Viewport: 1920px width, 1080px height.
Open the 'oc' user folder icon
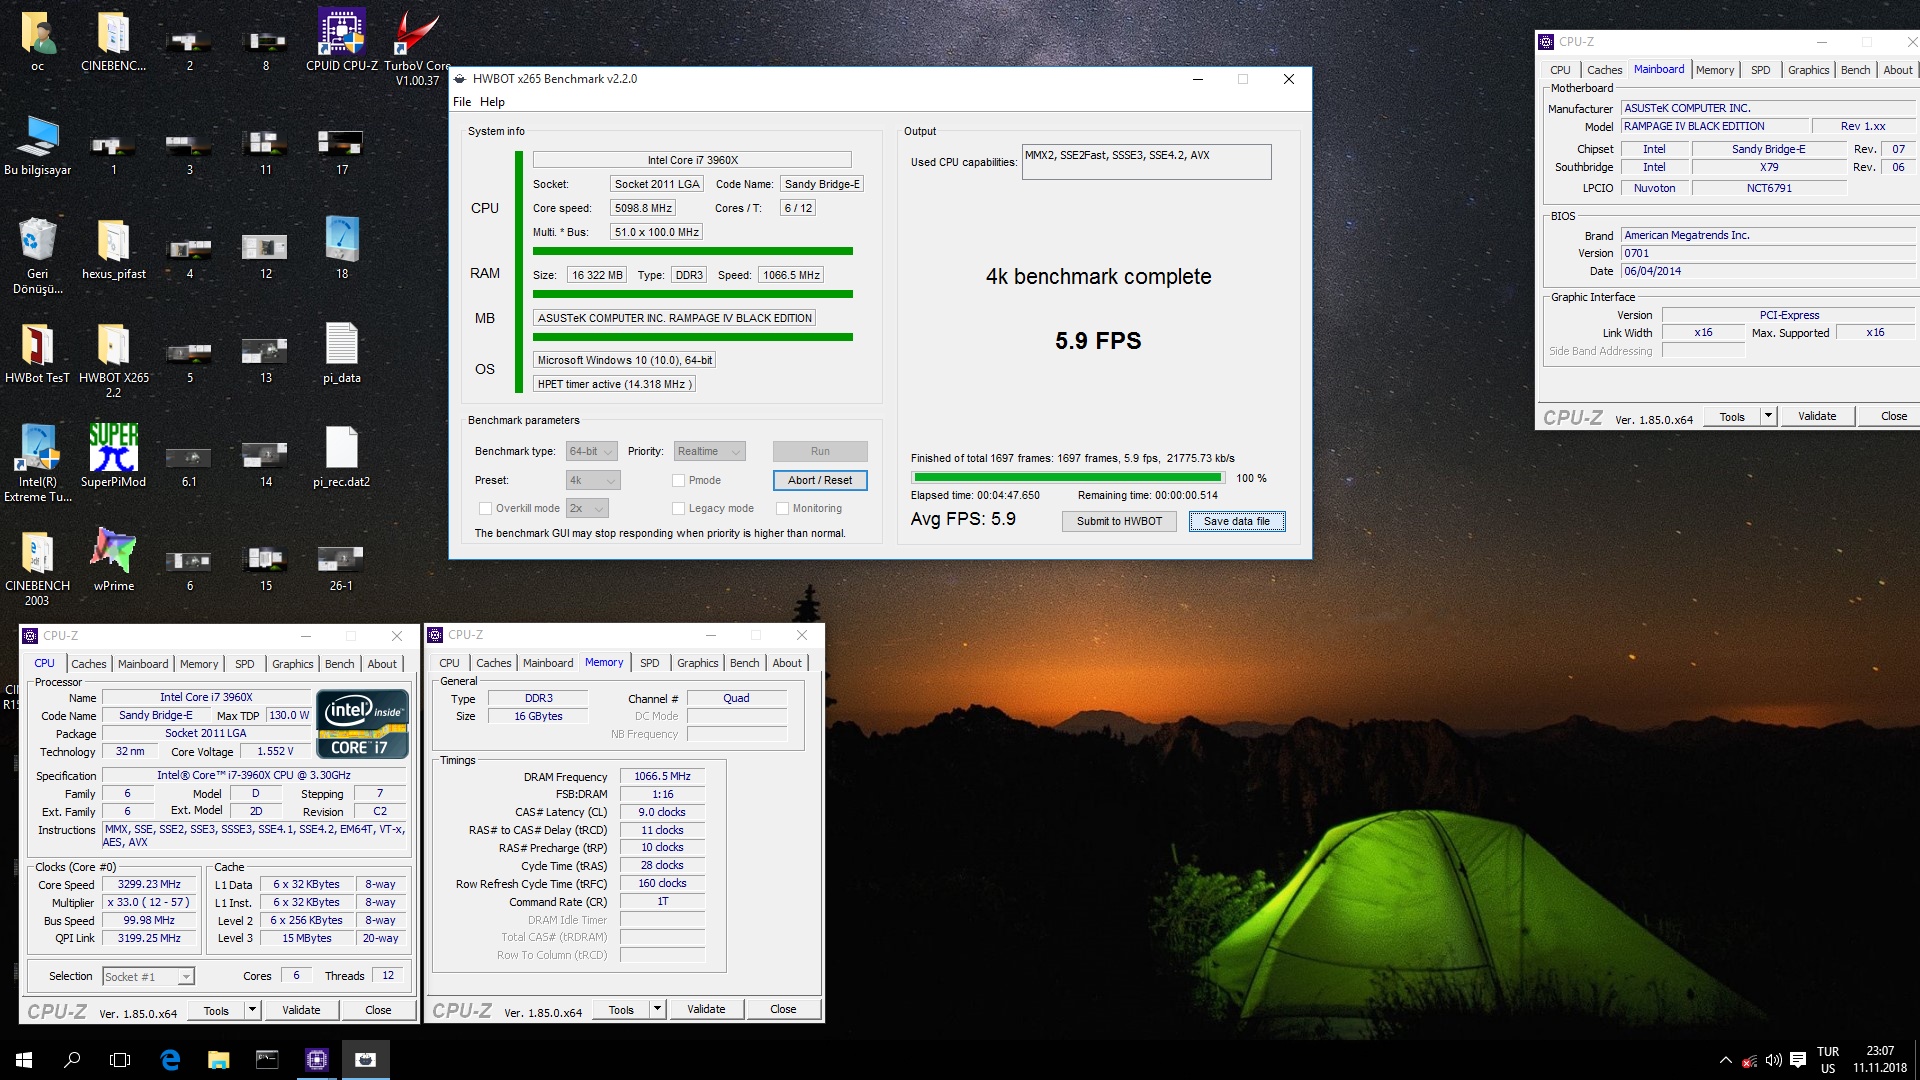click(37, 40)
